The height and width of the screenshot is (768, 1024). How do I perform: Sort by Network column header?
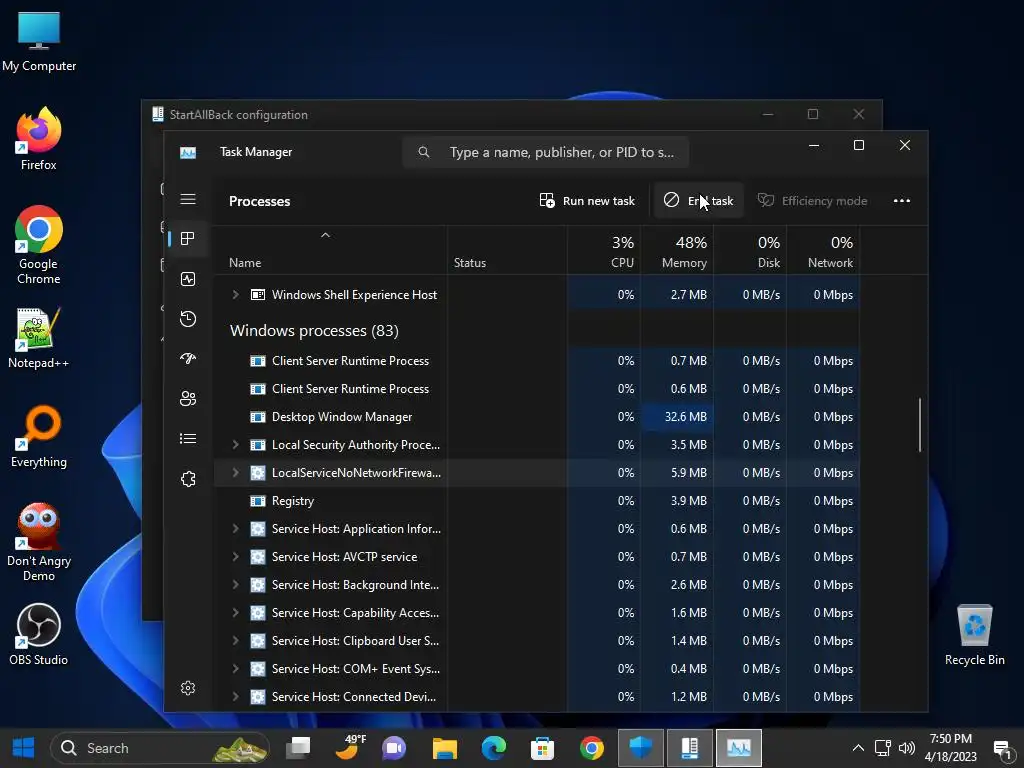[x=824, y=251]
